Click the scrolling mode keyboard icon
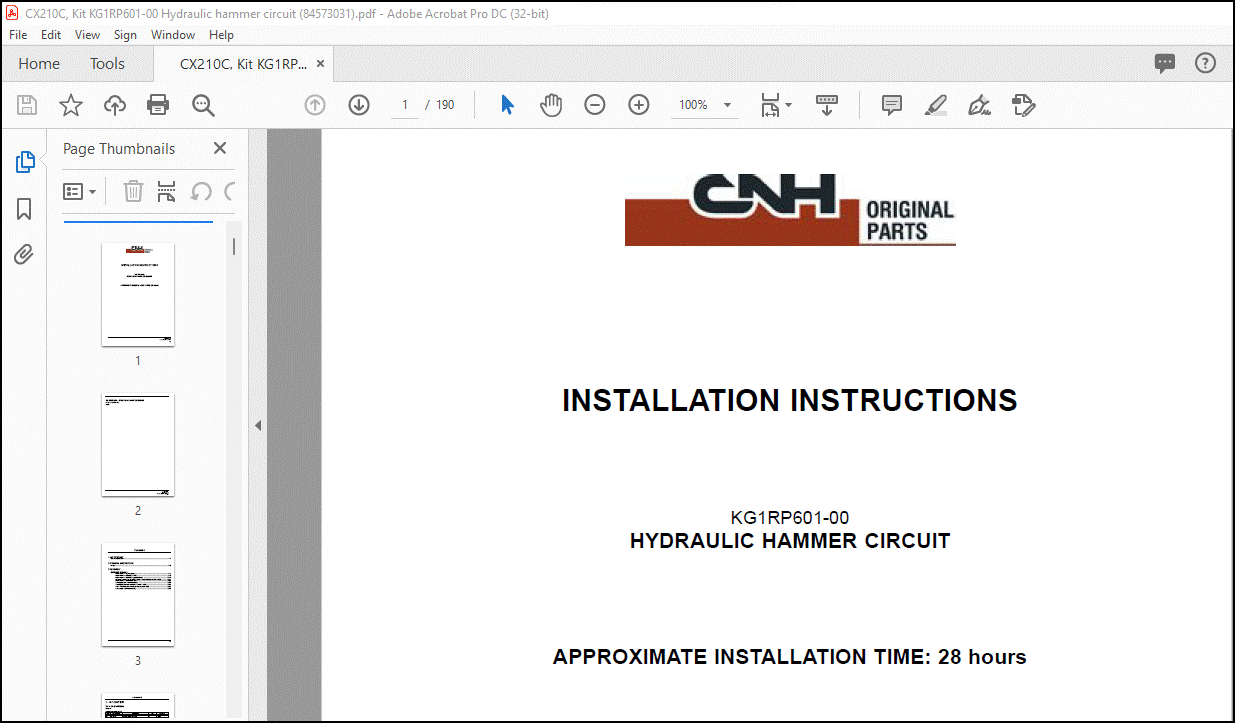Viewport: 1235px width, 723px height. point(827,105)
